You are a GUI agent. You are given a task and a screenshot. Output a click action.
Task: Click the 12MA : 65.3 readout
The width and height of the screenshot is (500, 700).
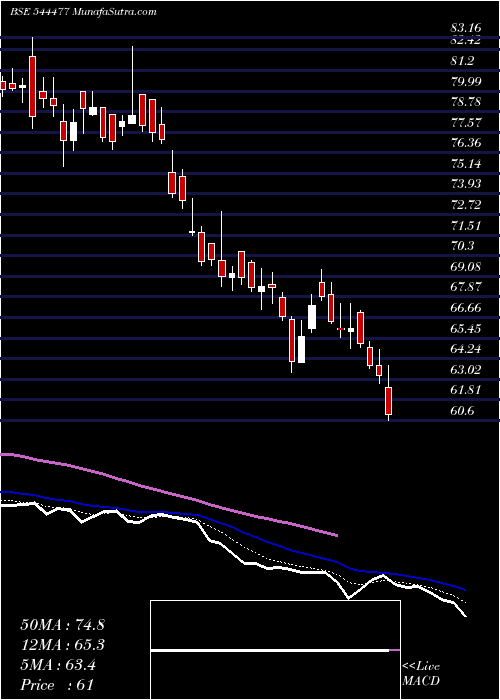pyautogui.click(x=62, y=645)
